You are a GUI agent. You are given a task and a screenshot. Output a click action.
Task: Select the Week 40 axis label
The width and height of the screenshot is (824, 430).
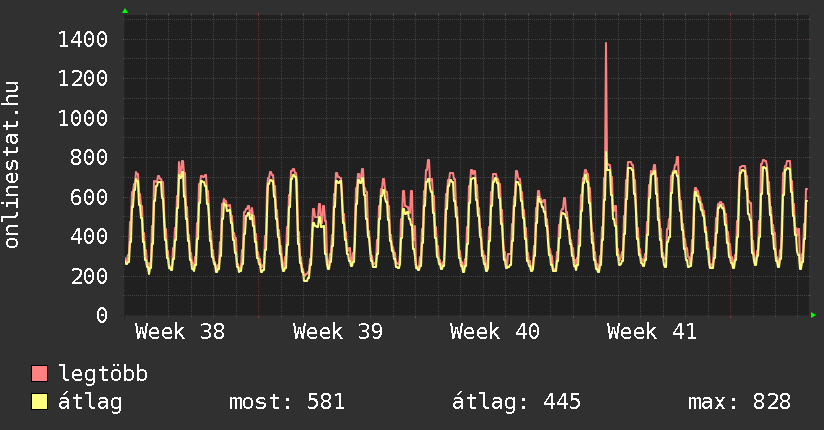click(495, 332)
